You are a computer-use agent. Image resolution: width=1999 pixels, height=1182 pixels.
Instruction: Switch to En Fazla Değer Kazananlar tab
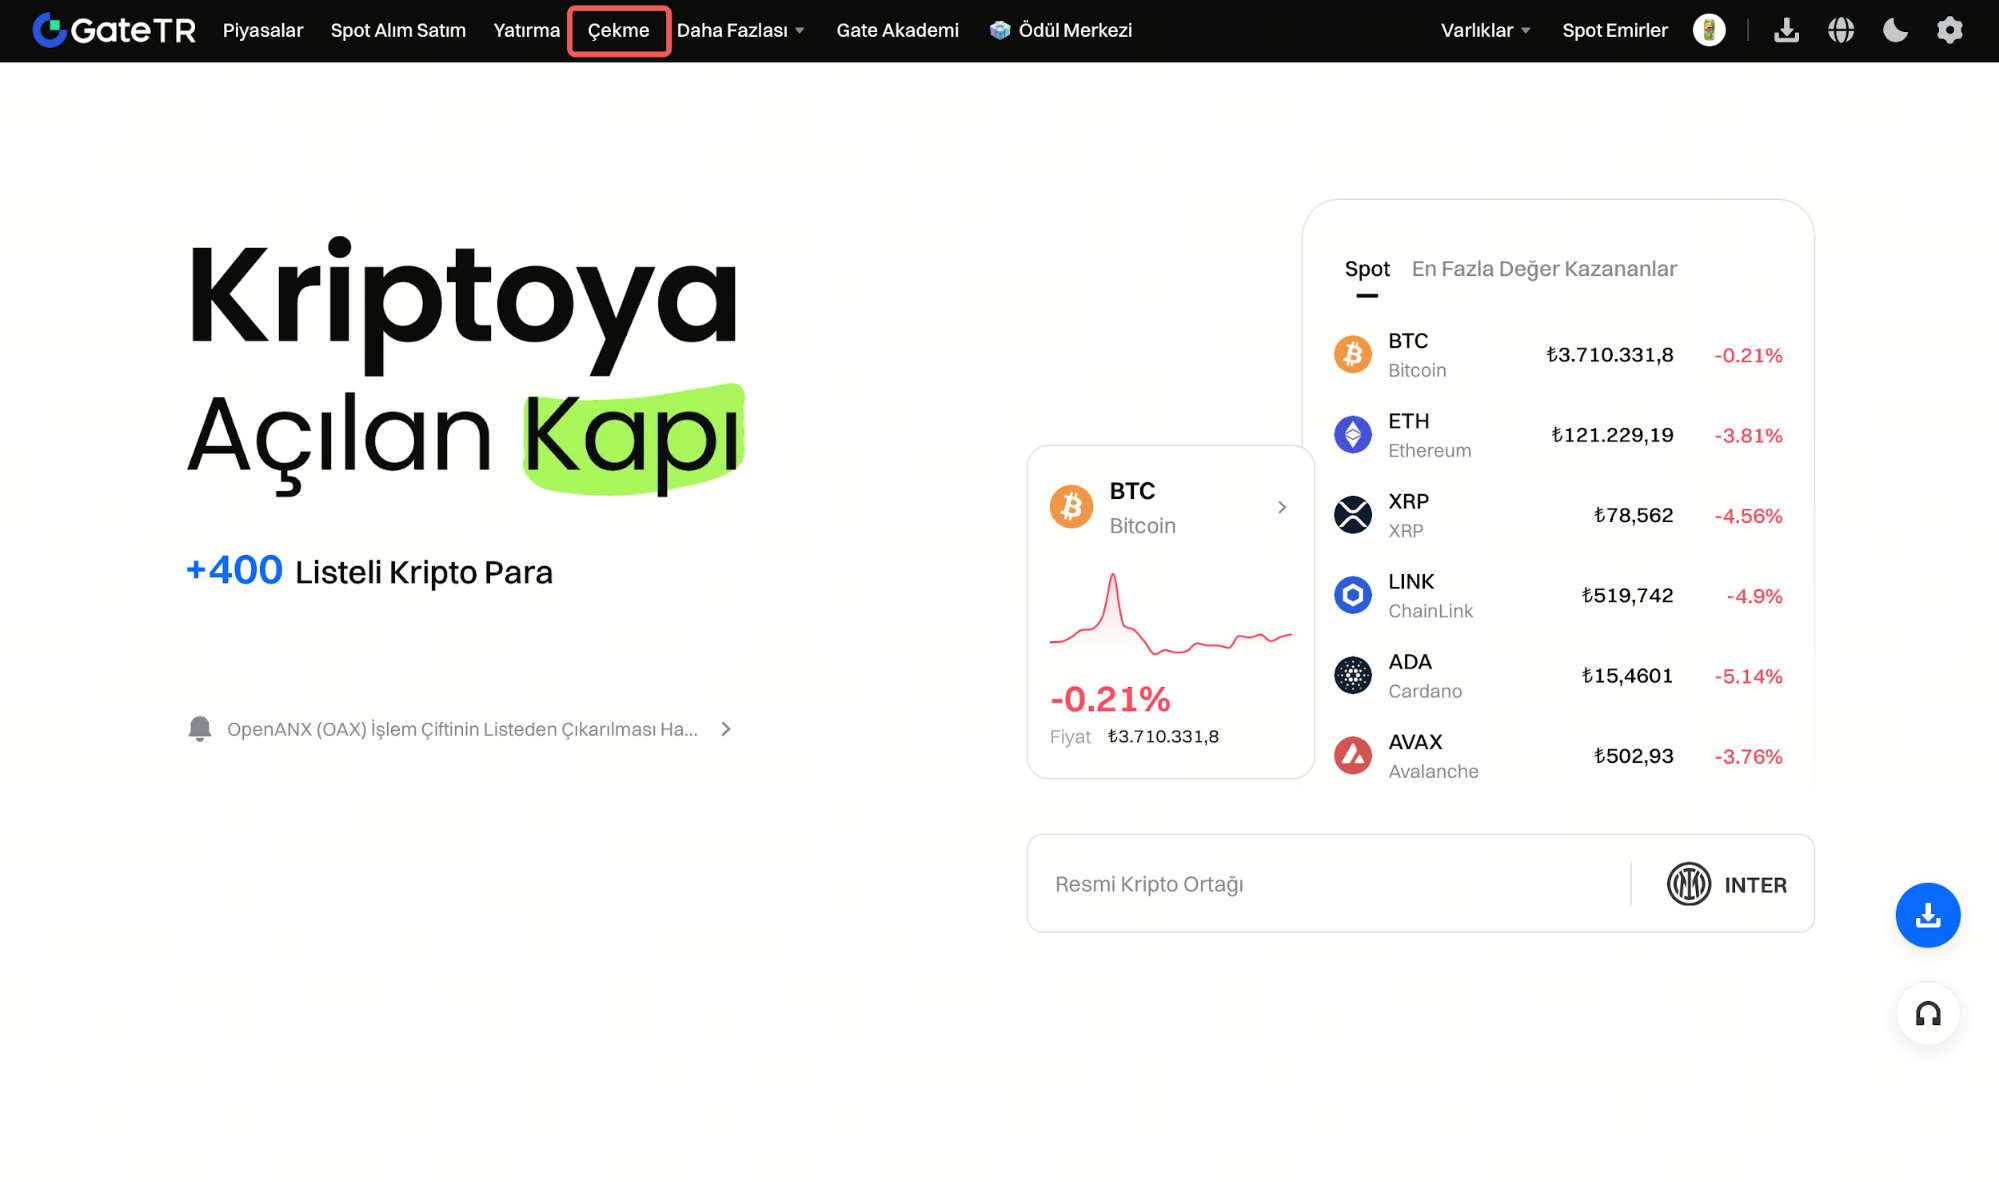[1543, 269]
